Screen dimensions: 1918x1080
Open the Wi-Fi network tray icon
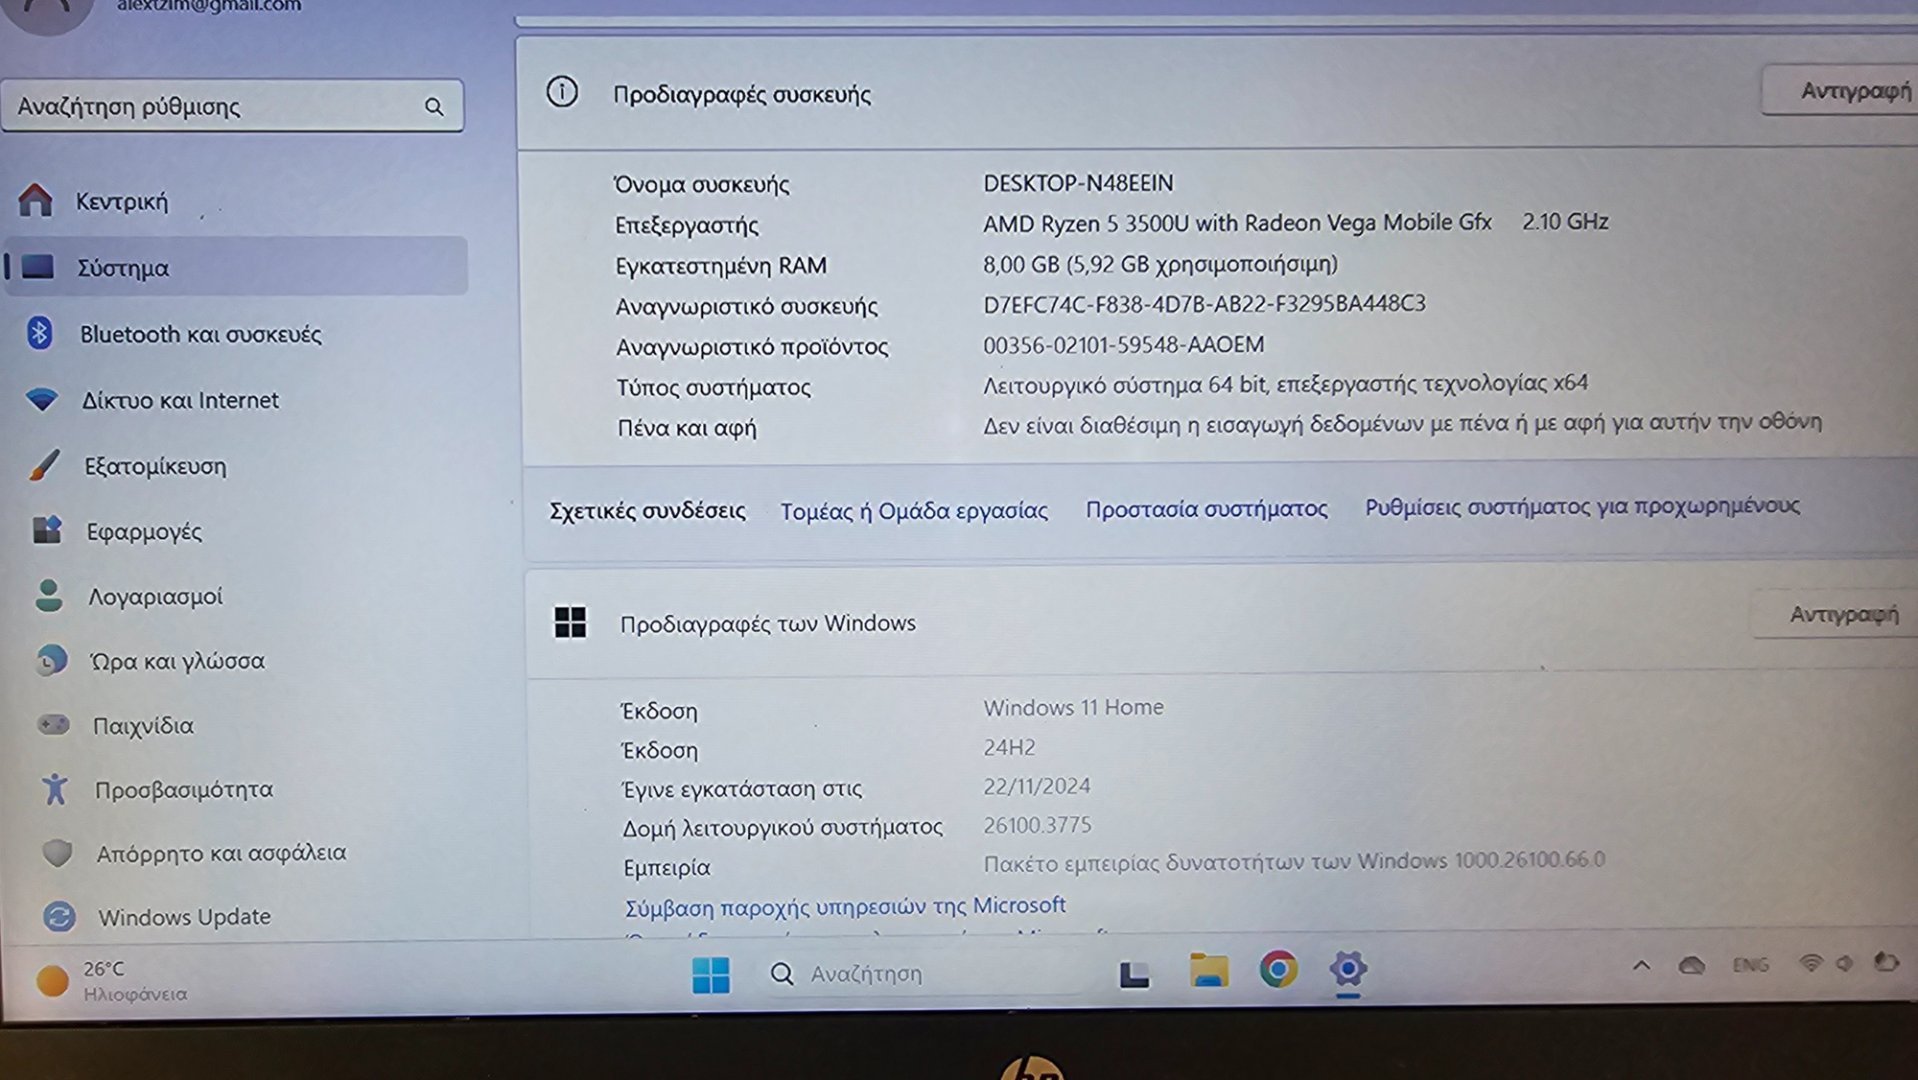[1810, 963]
